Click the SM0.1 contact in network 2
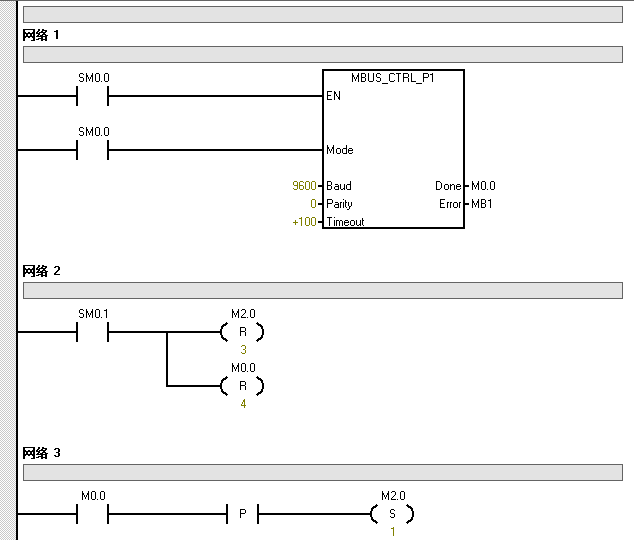Viewport: 634px width, 540px height. [x=93, y=333]
